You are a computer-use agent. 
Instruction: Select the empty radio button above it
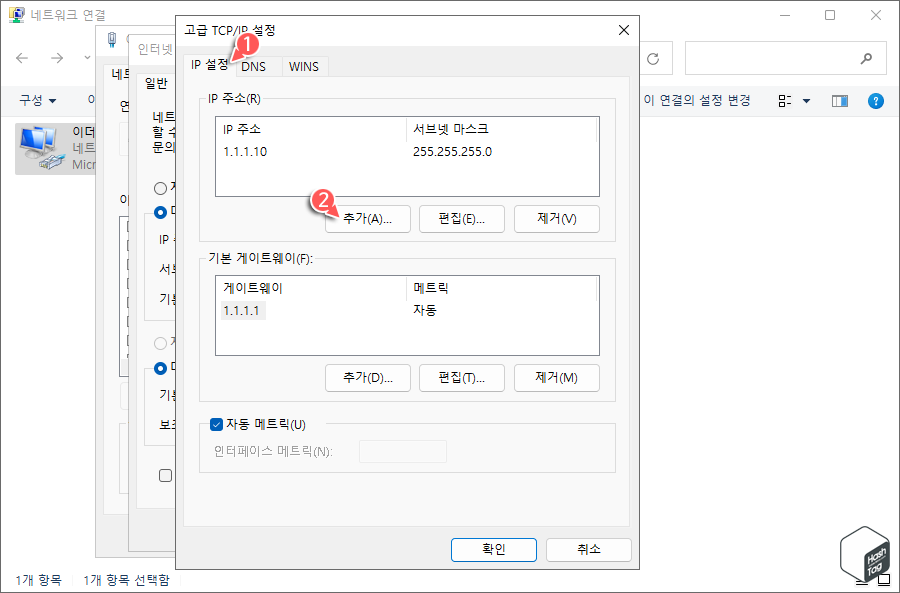point(160,187)
